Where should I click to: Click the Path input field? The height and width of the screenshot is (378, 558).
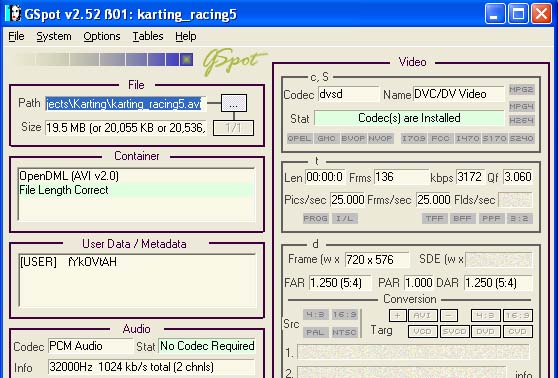(x=125, y=104)
